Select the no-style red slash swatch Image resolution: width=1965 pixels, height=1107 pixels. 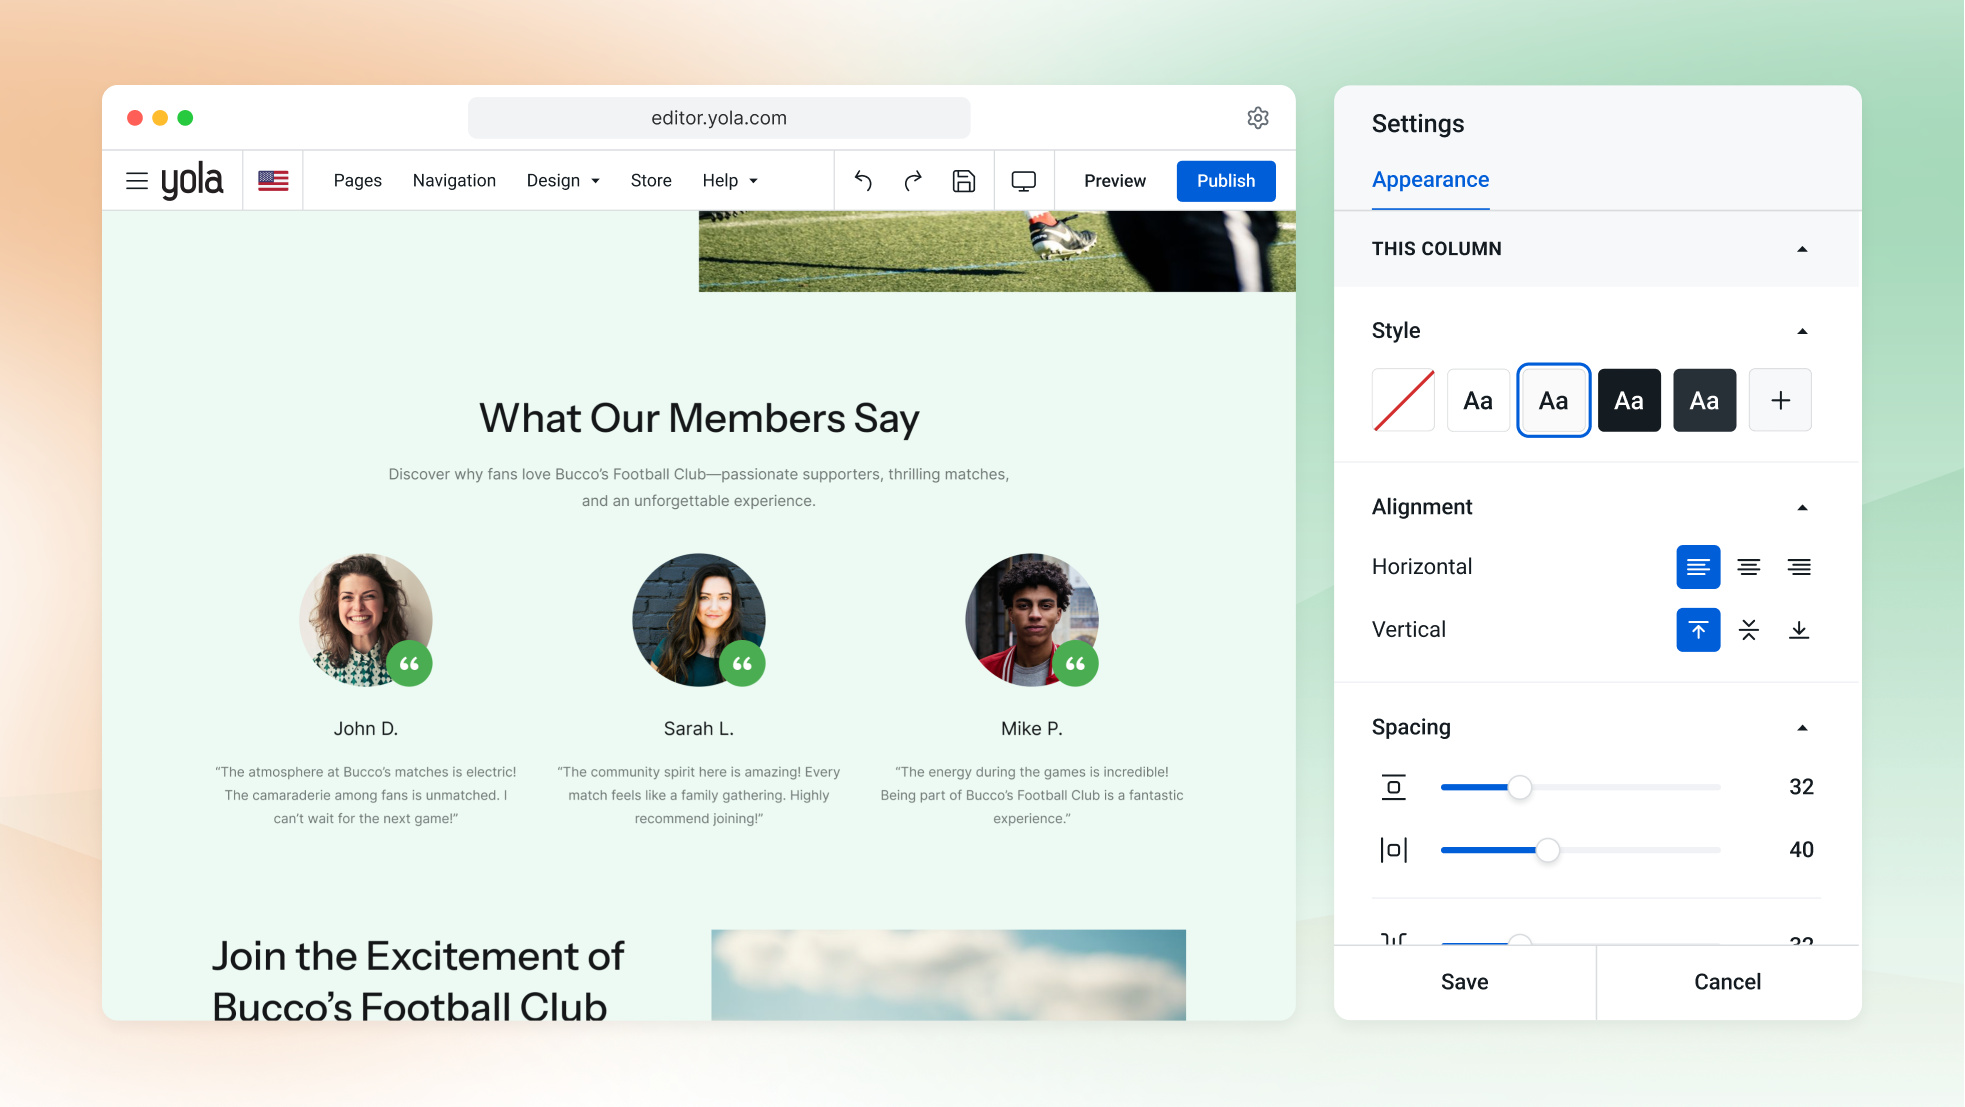click(x=1403, y=400)
